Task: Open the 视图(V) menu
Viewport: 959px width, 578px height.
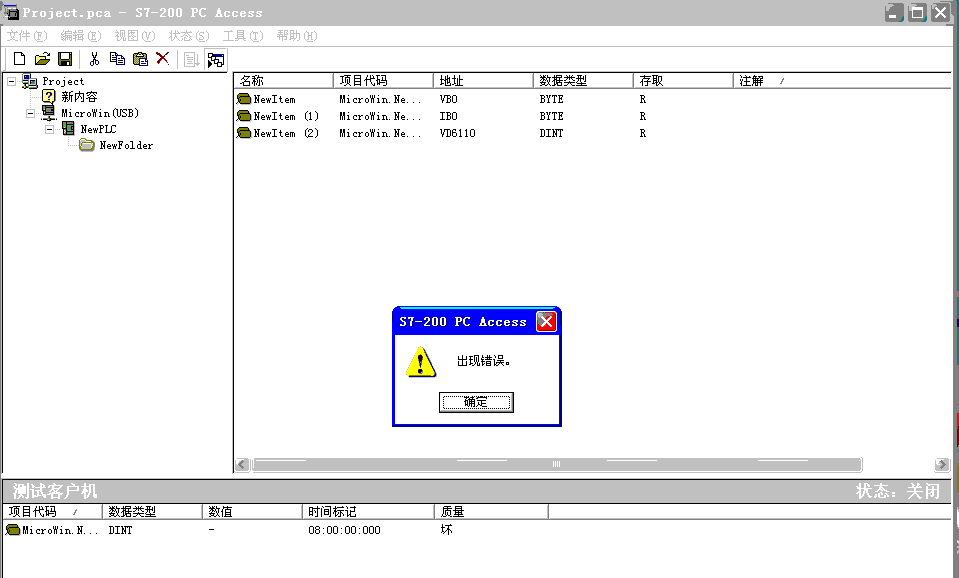Action: (135, 36)
